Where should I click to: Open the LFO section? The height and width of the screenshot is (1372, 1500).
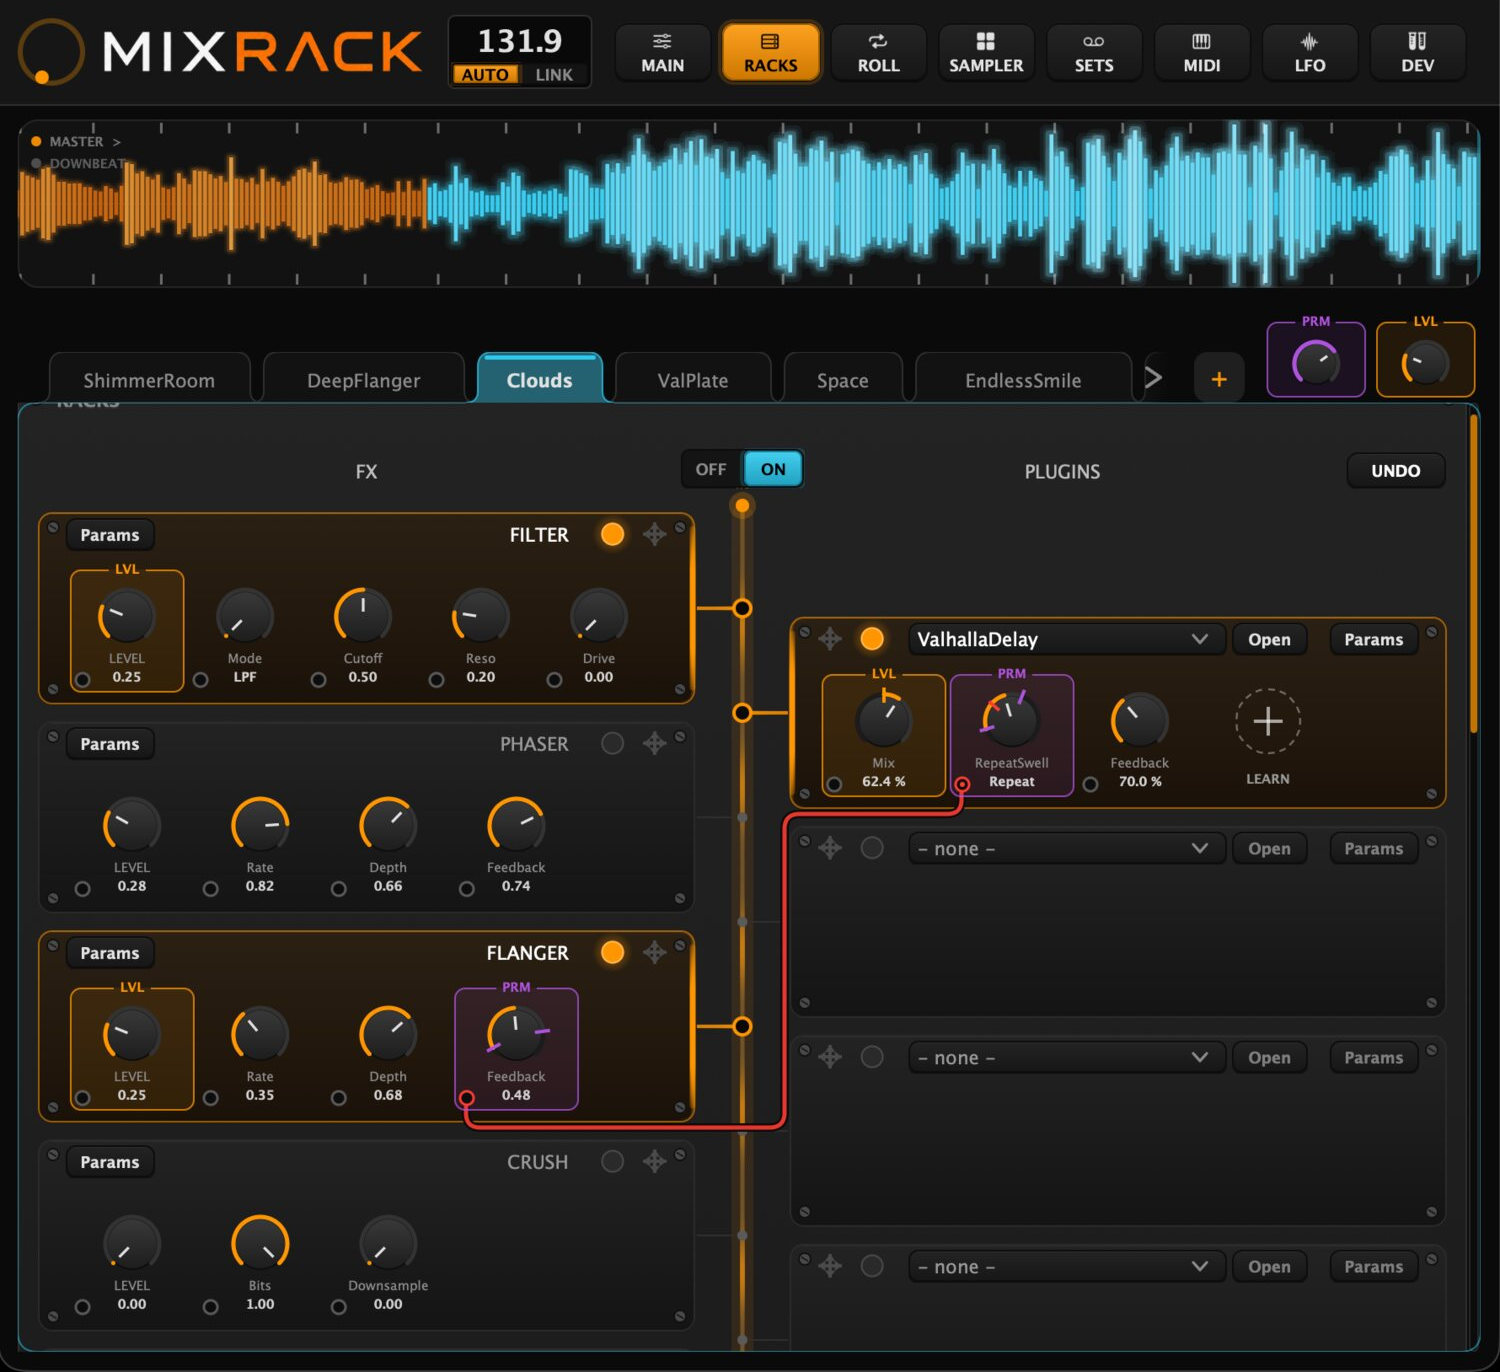pos(1310,53)
